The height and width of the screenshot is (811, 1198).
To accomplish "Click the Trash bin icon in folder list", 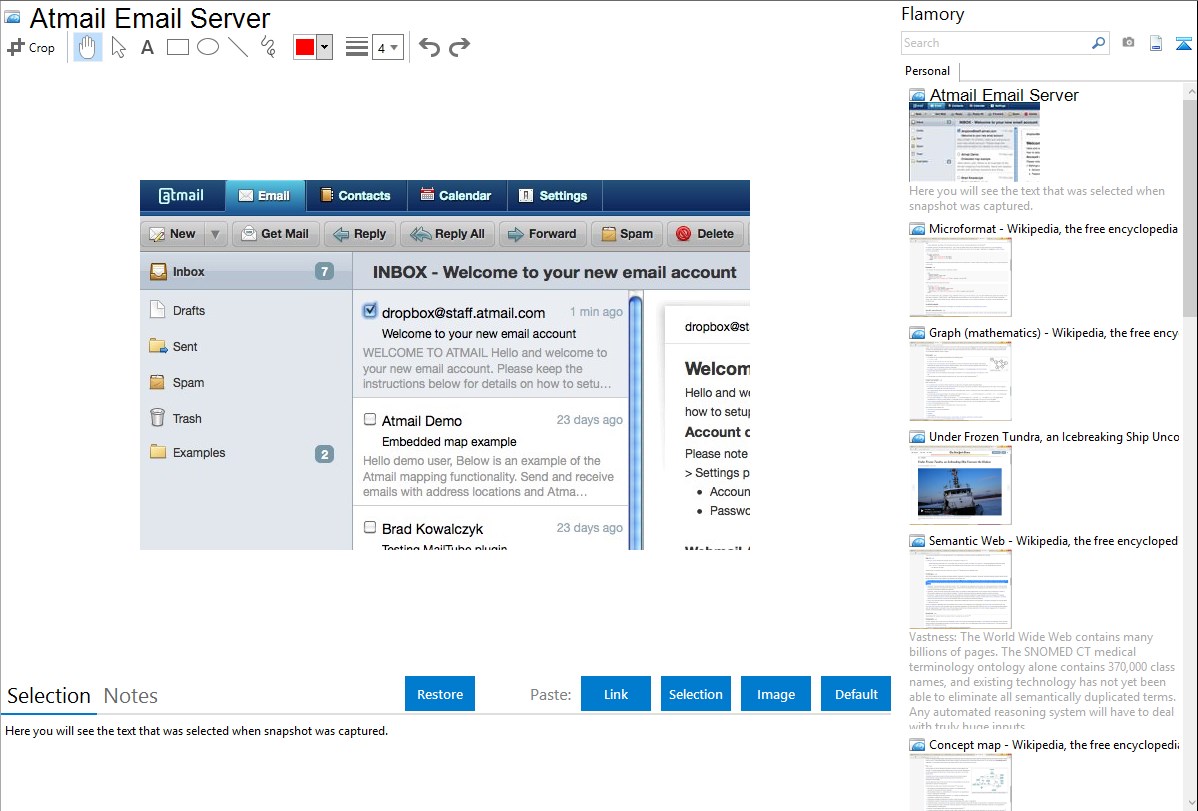I will (x=157, y=417).
